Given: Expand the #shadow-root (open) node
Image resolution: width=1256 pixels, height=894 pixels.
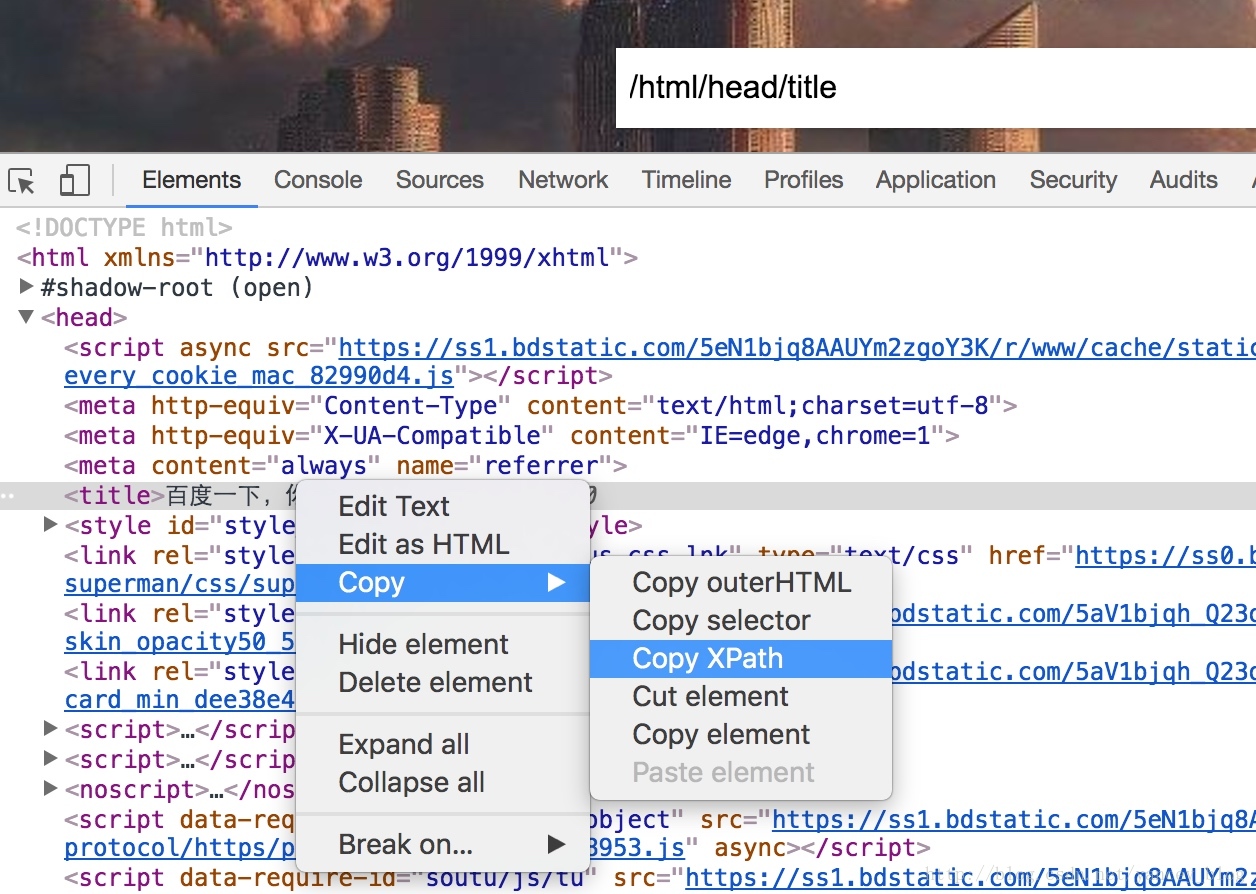Looking at the screenshot, I should [x=26, y=287].
